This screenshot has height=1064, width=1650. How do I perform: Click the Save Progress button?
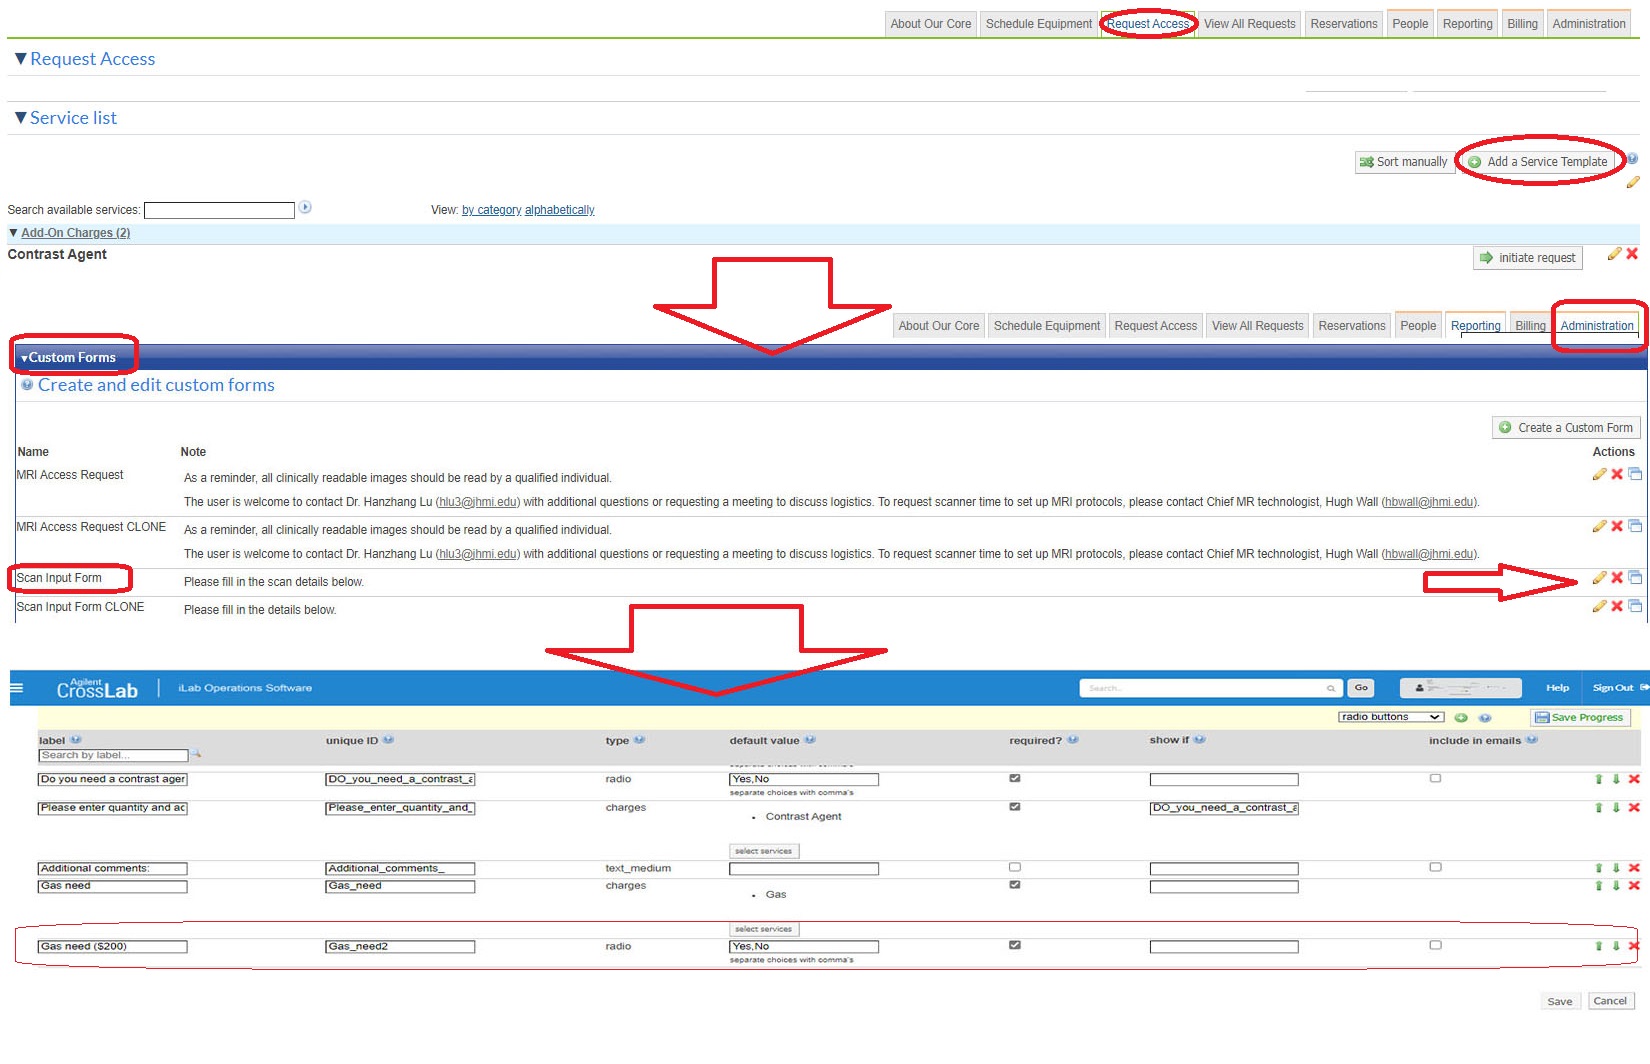(1579, 717)
